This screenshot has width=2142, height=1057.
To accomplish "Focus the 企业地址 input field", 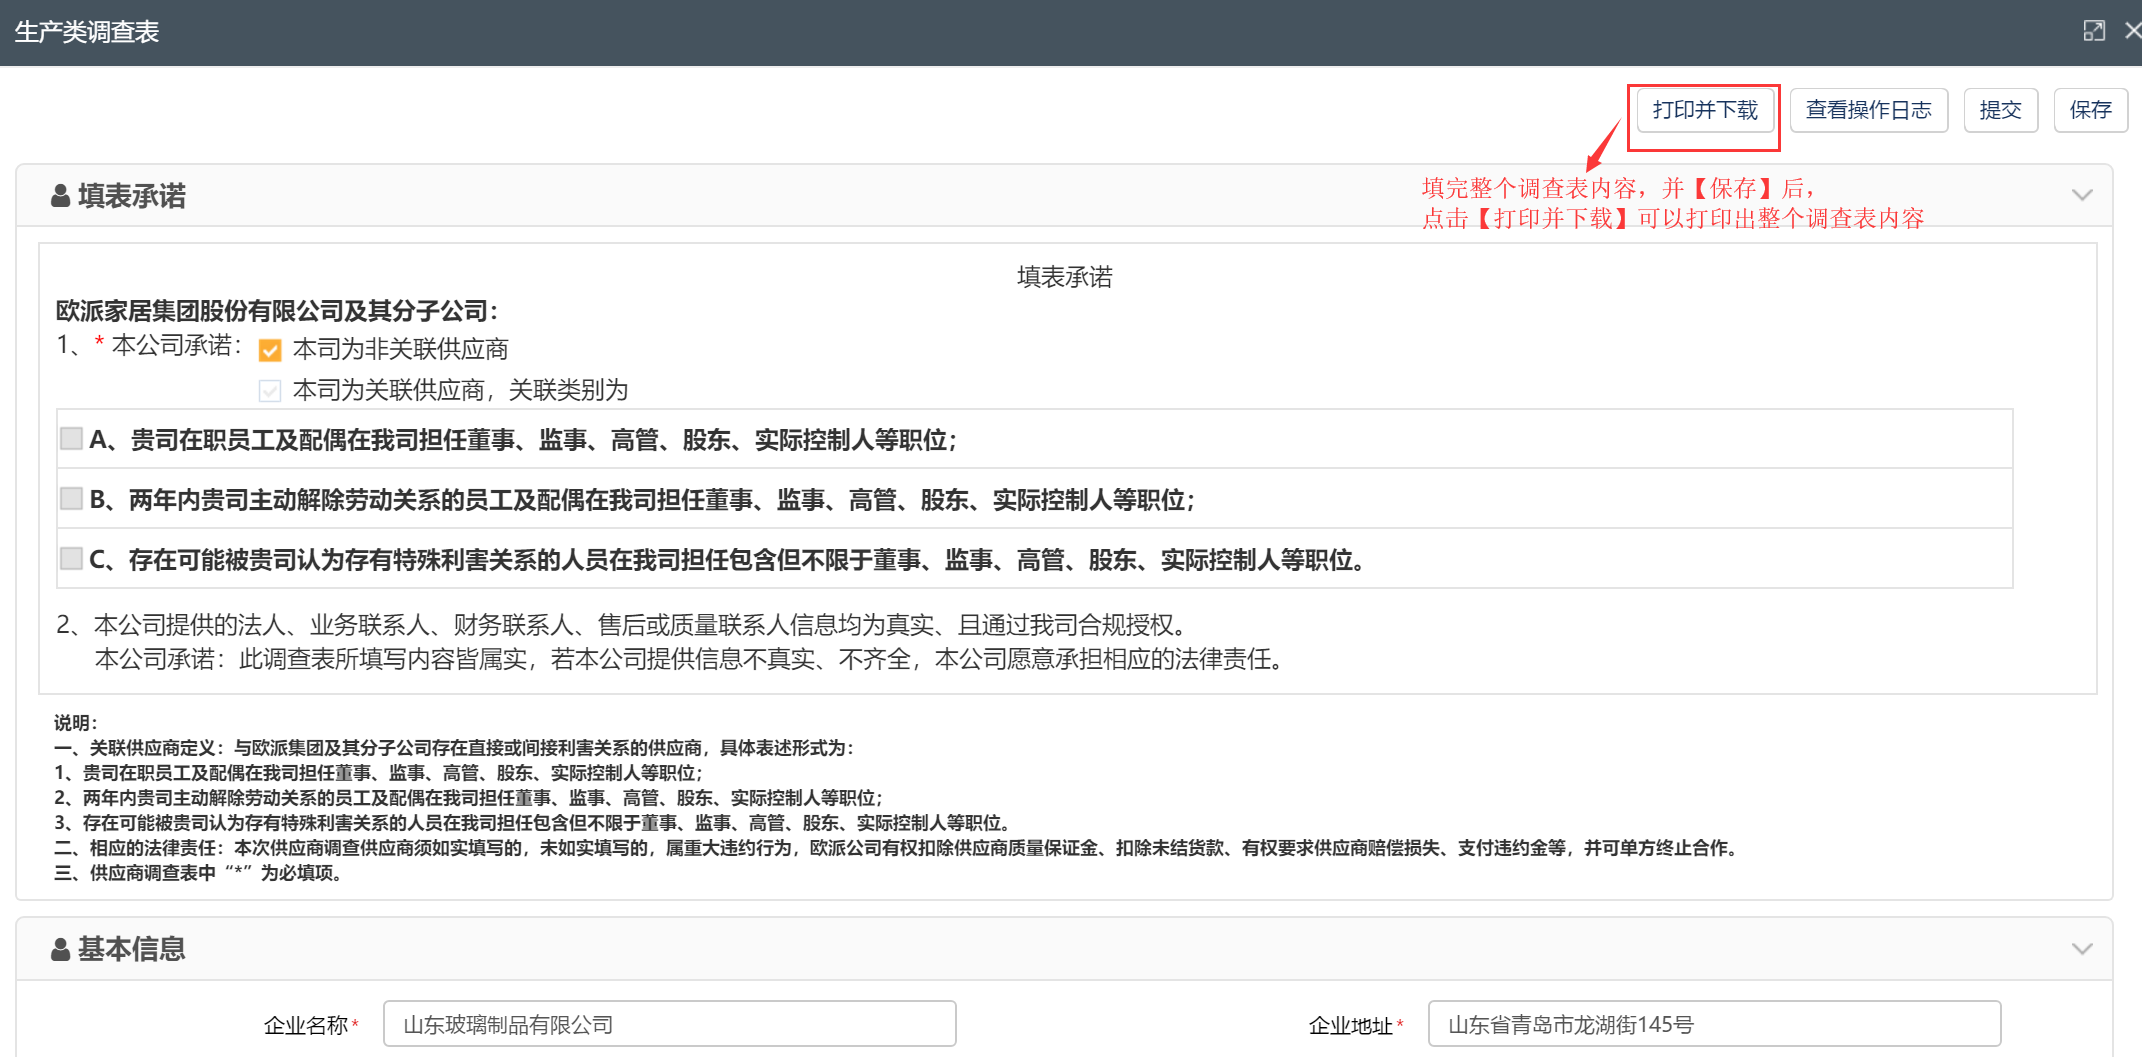I will click(1714, 1024).
